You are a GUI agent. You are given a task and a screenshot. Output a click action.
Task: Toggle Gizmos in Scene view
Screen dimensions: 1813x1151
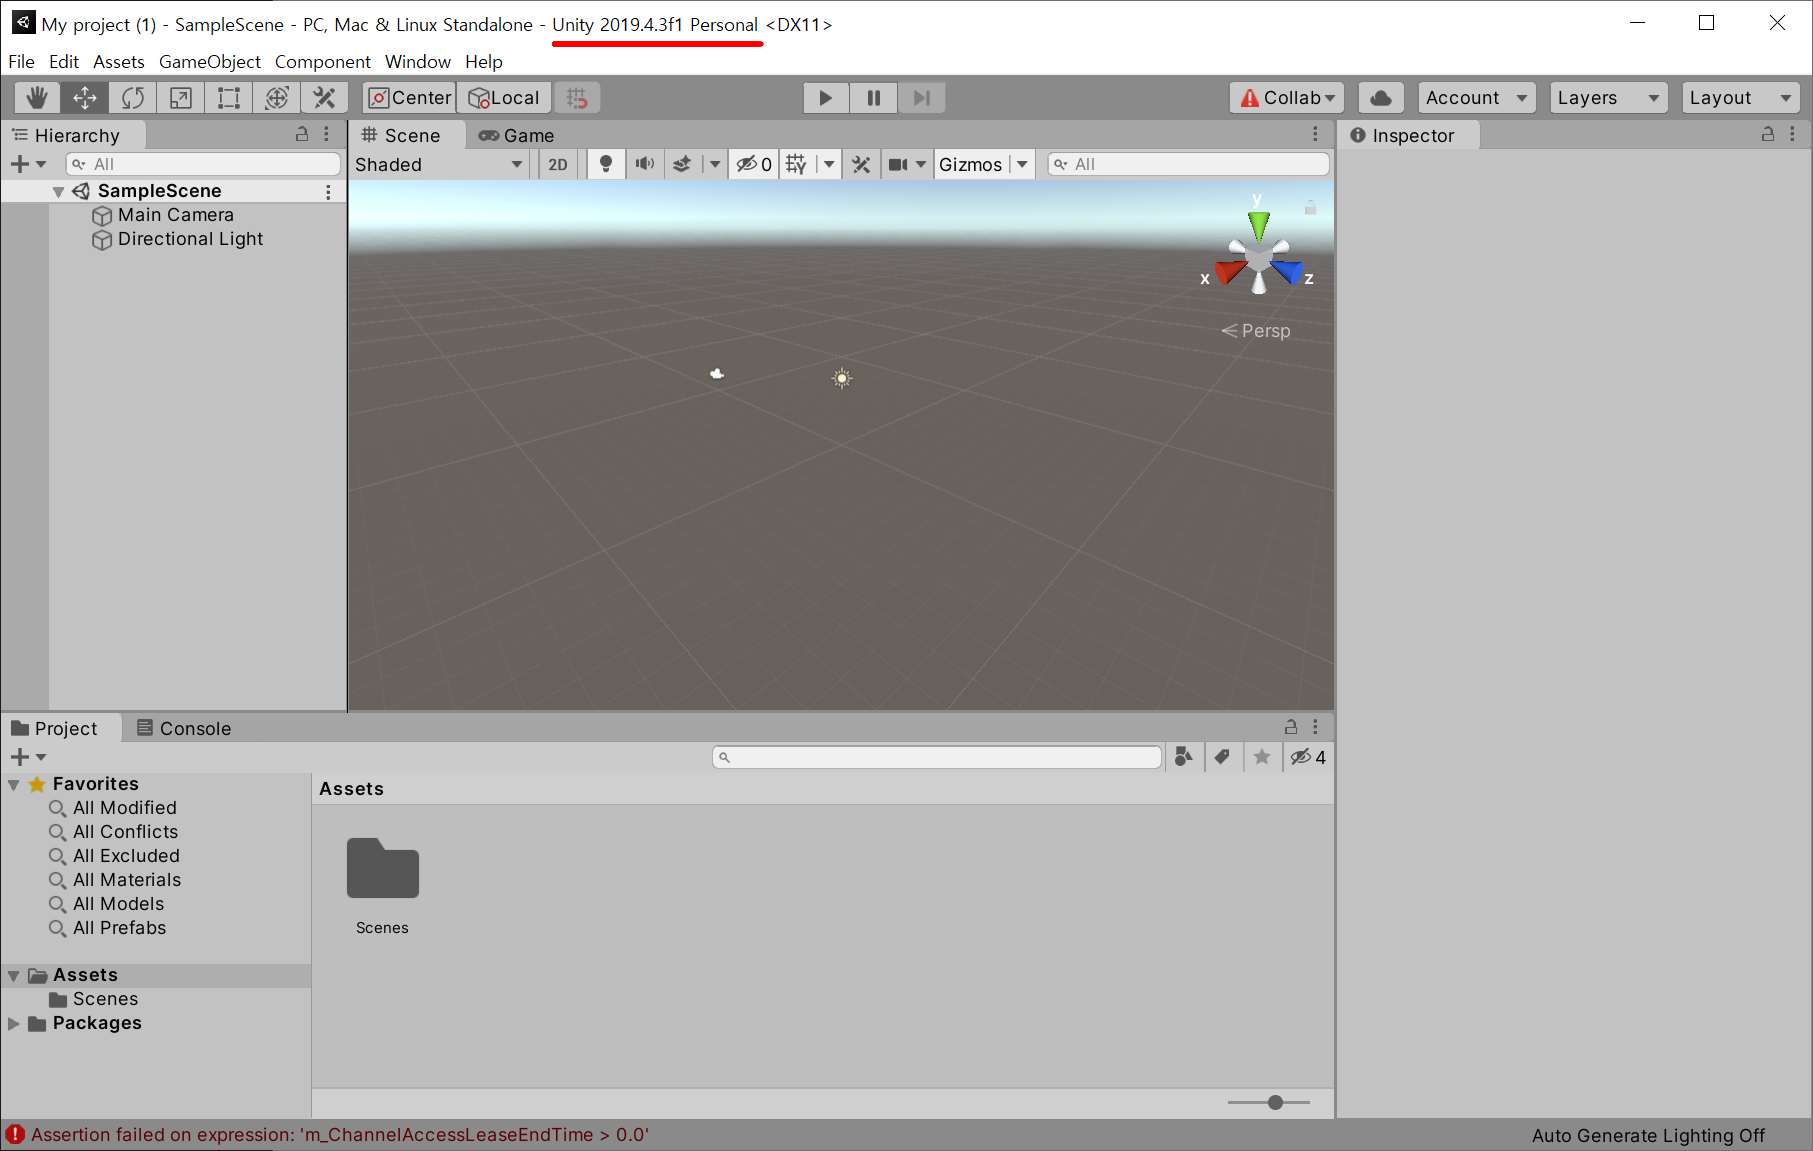point(970,164)
